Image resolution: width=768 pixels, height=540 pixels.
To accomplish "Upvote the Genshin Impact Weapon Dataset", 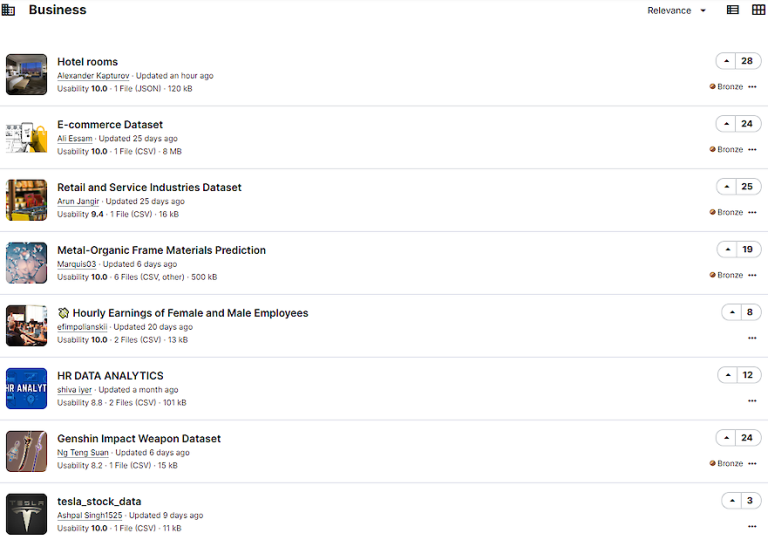I will click(x=727, y=438).
